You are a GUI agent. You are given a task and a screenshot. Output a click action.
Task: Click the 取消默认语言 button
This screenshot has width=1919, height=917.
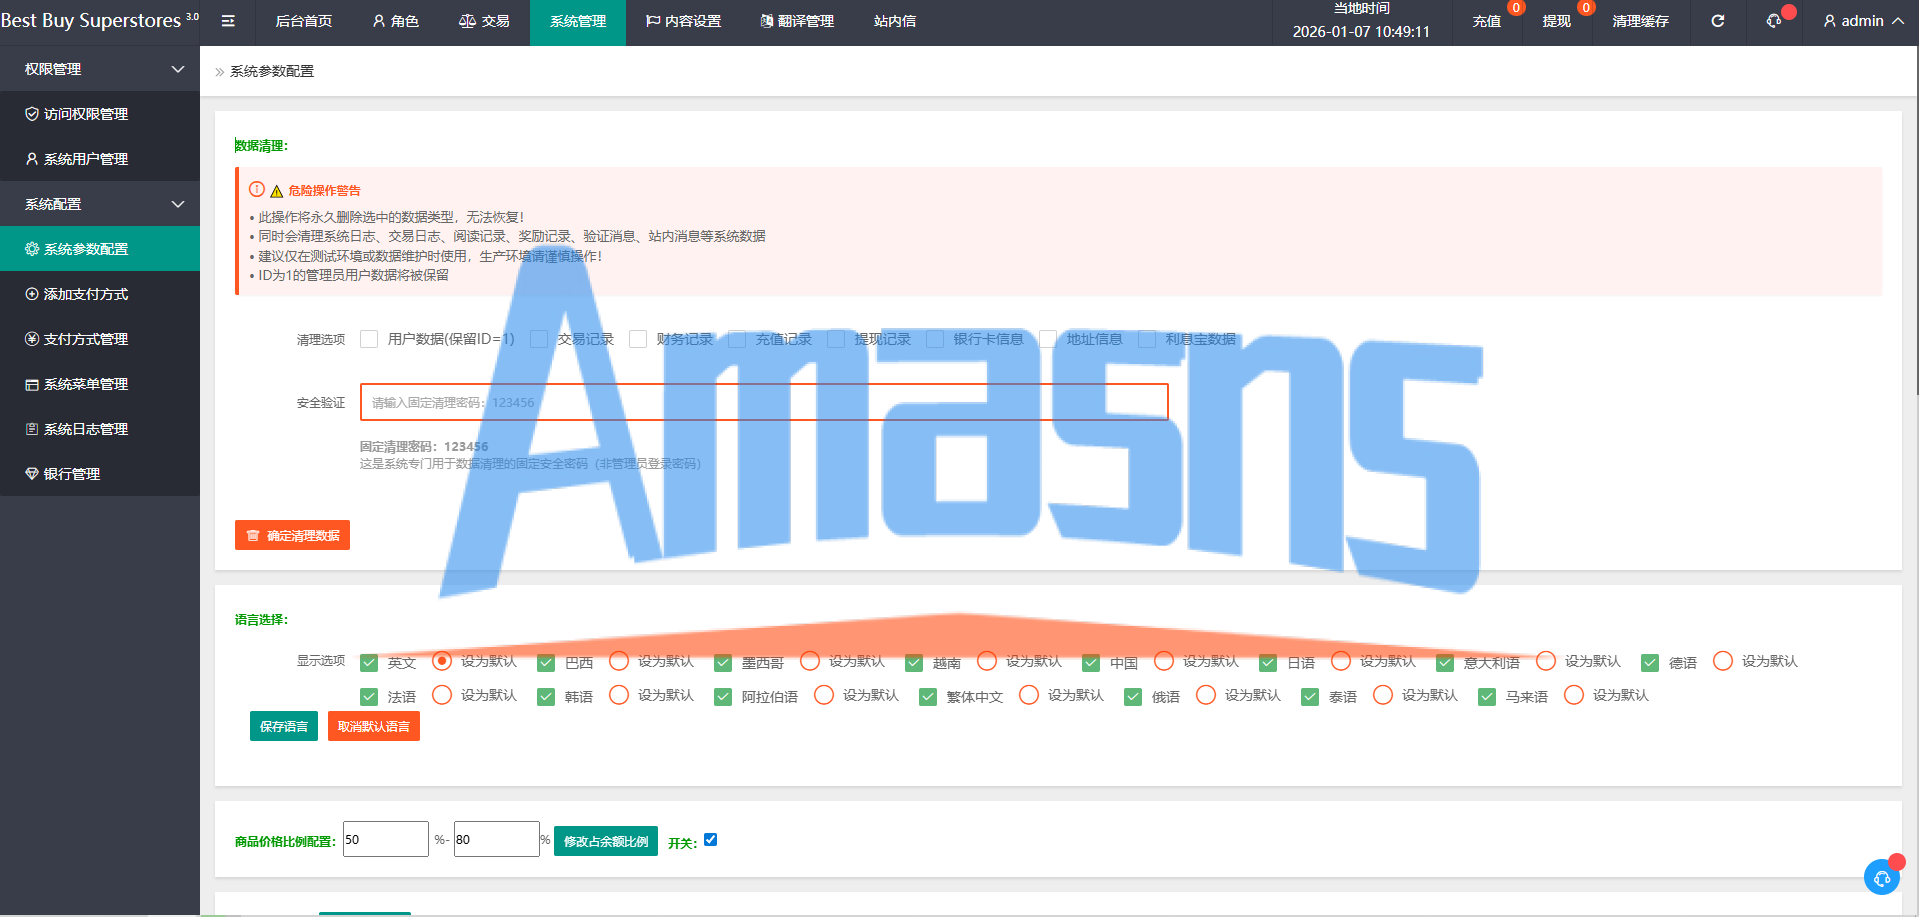tap(374, 726)
